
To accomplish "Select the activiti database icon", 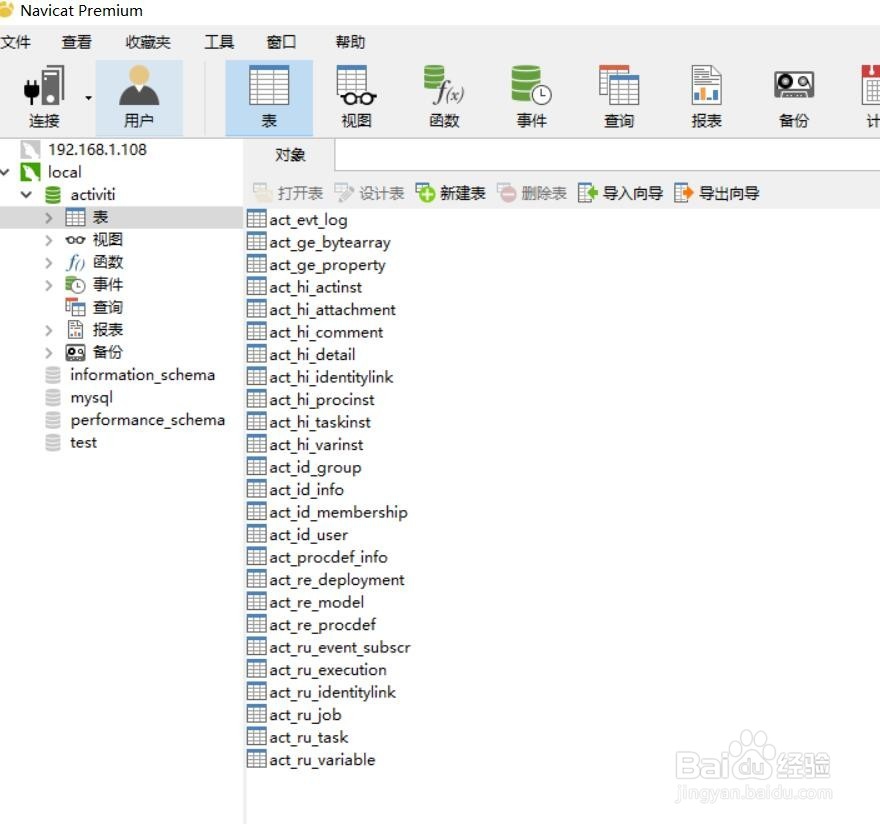I will click(53, 195).
